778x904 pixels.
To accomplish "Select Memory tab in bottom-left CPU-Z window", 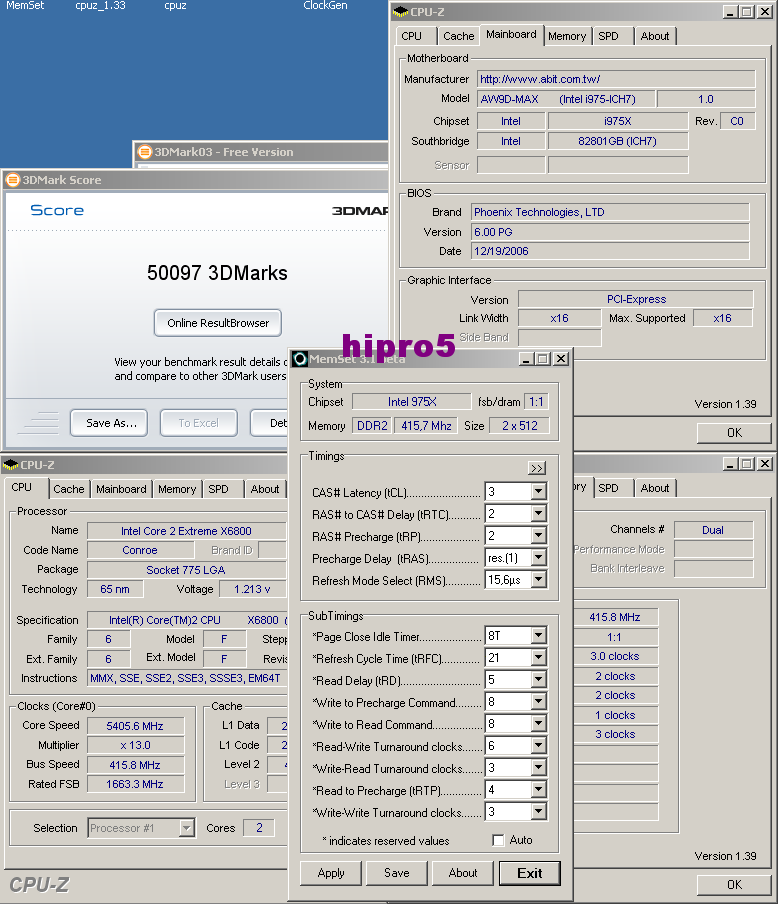I will coord(177,489).
